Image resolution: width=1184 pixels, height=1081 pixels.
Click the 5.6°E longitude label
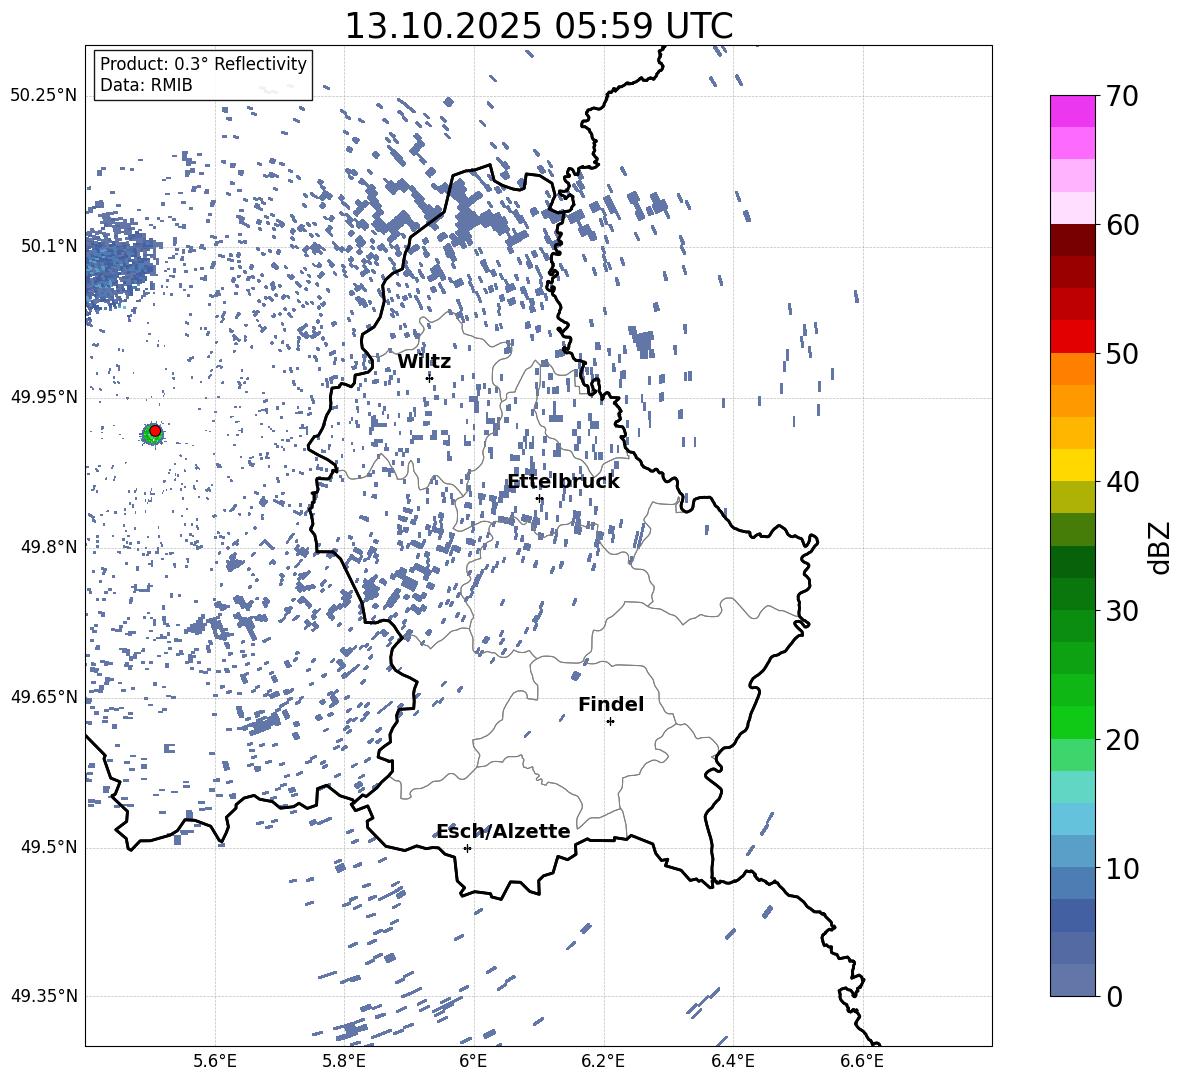click(x=215, y=1062)
